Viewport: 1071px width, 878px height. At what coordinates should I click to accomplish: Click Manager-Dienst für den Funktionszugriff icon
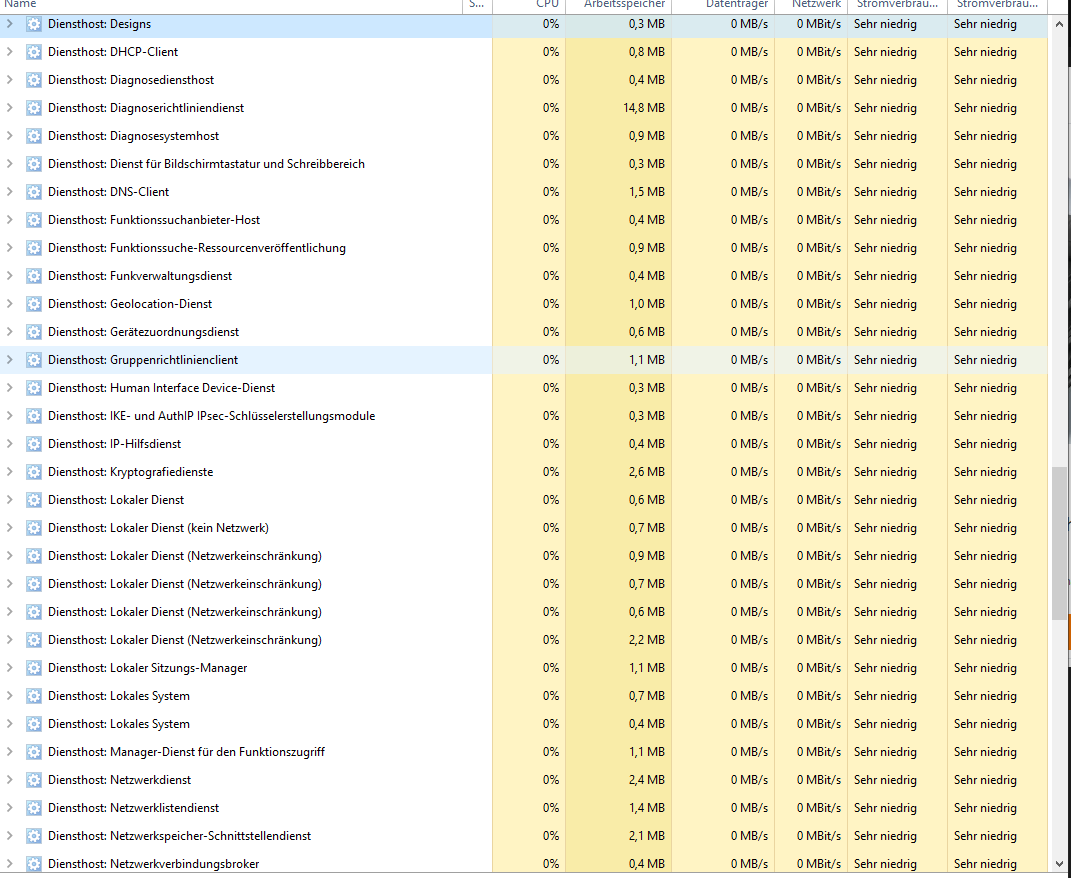click(33, 752)
